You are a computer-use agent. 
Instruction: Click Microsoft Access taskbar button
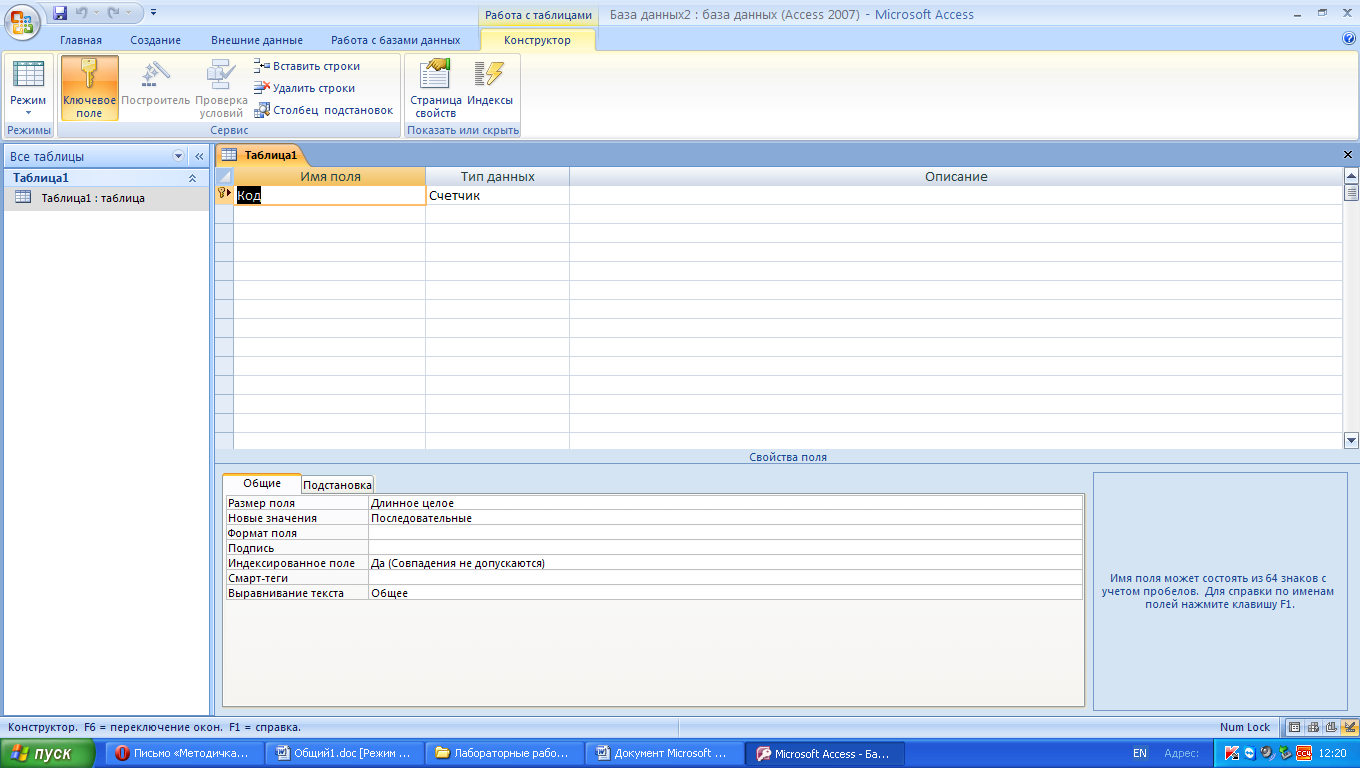click(825, 753)
